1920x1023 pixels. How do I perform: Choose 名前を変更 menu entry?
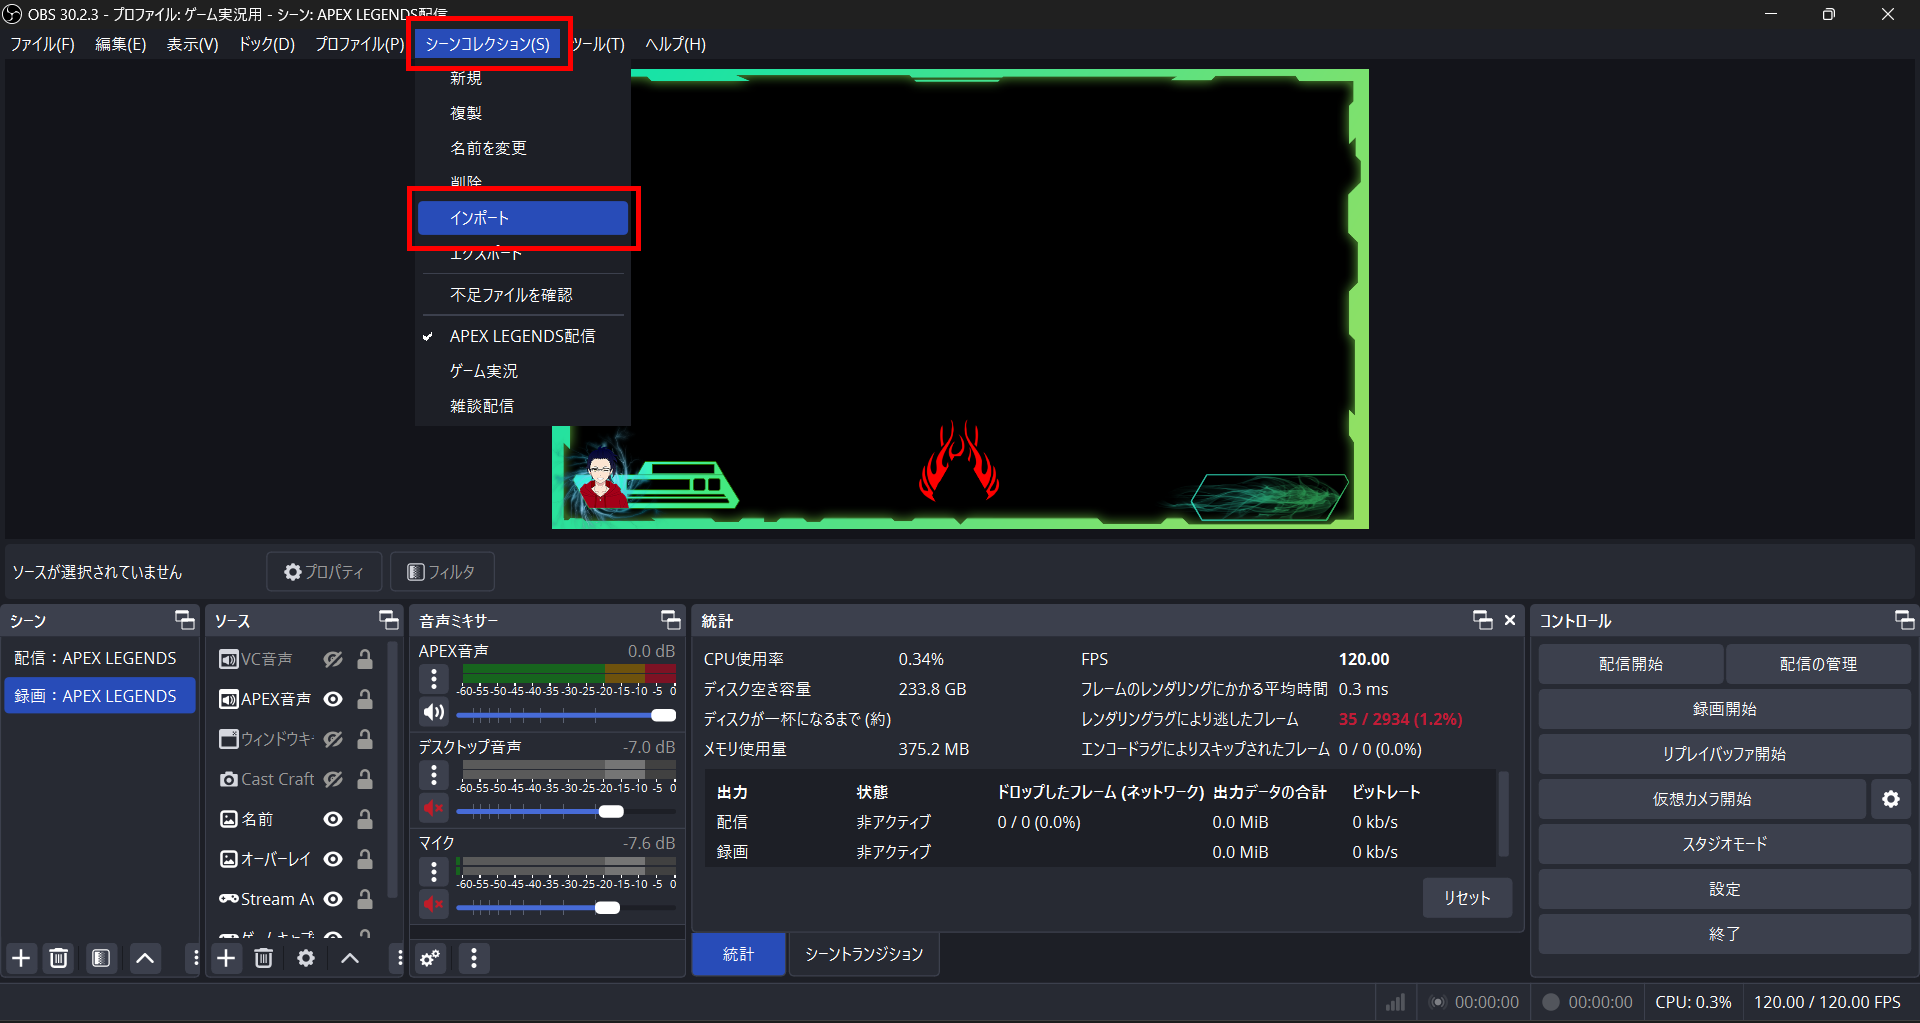pyautogui.click(x=523, y=148)
